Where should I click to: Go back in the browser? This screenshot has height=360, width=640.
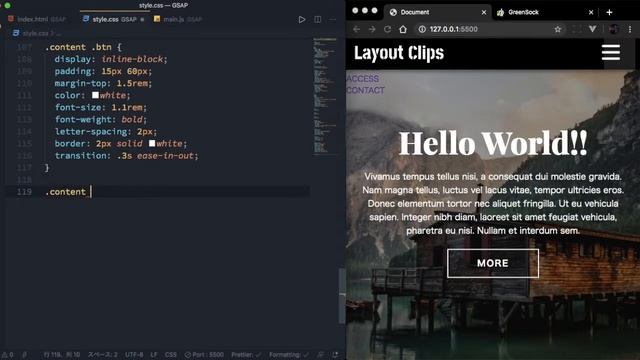point(356,29)
